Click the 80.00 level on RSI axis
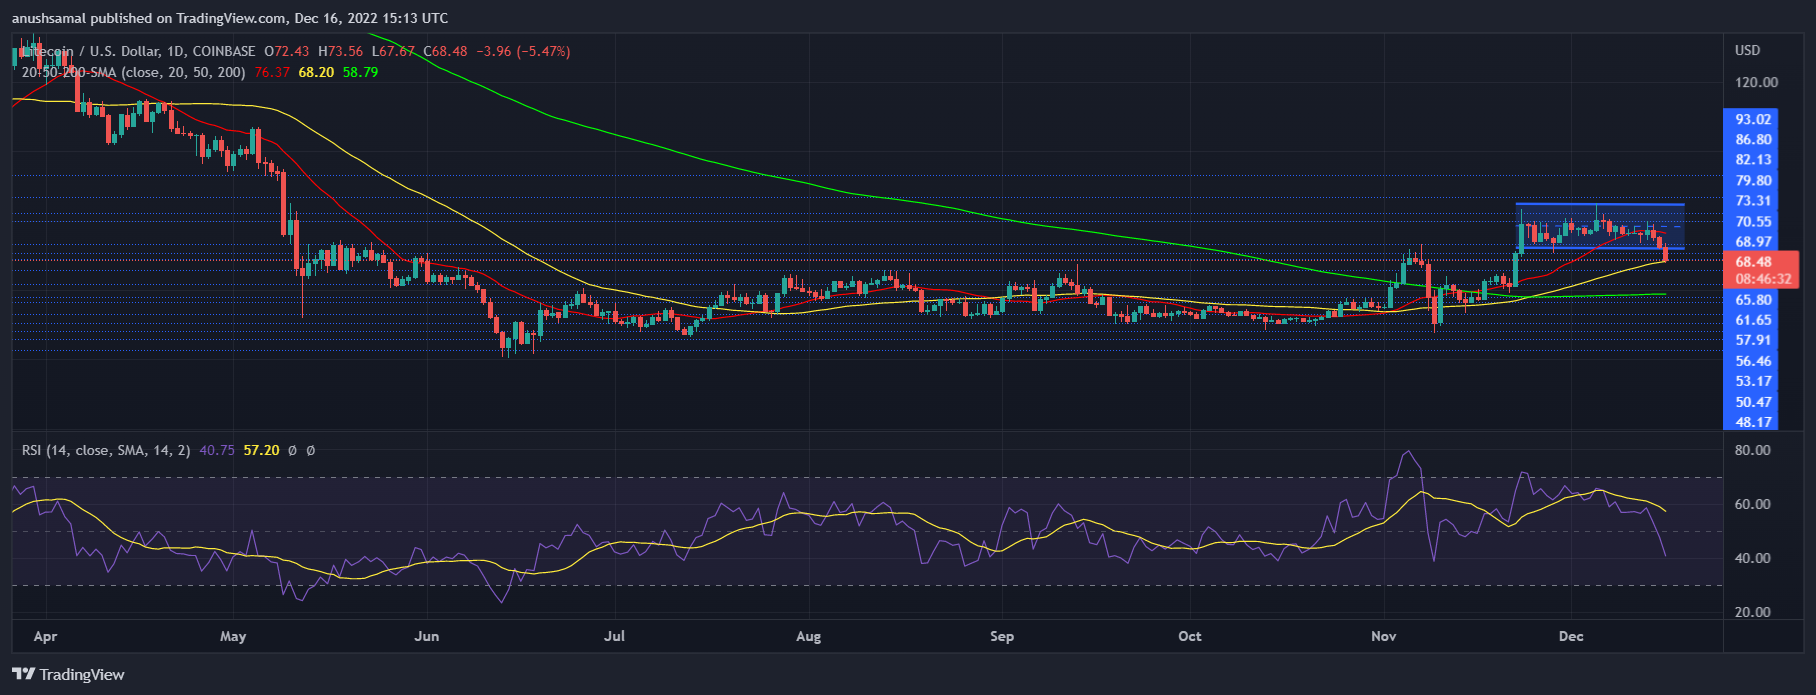This screenshot has height=695, width=1816. [x=1752, y=450]
